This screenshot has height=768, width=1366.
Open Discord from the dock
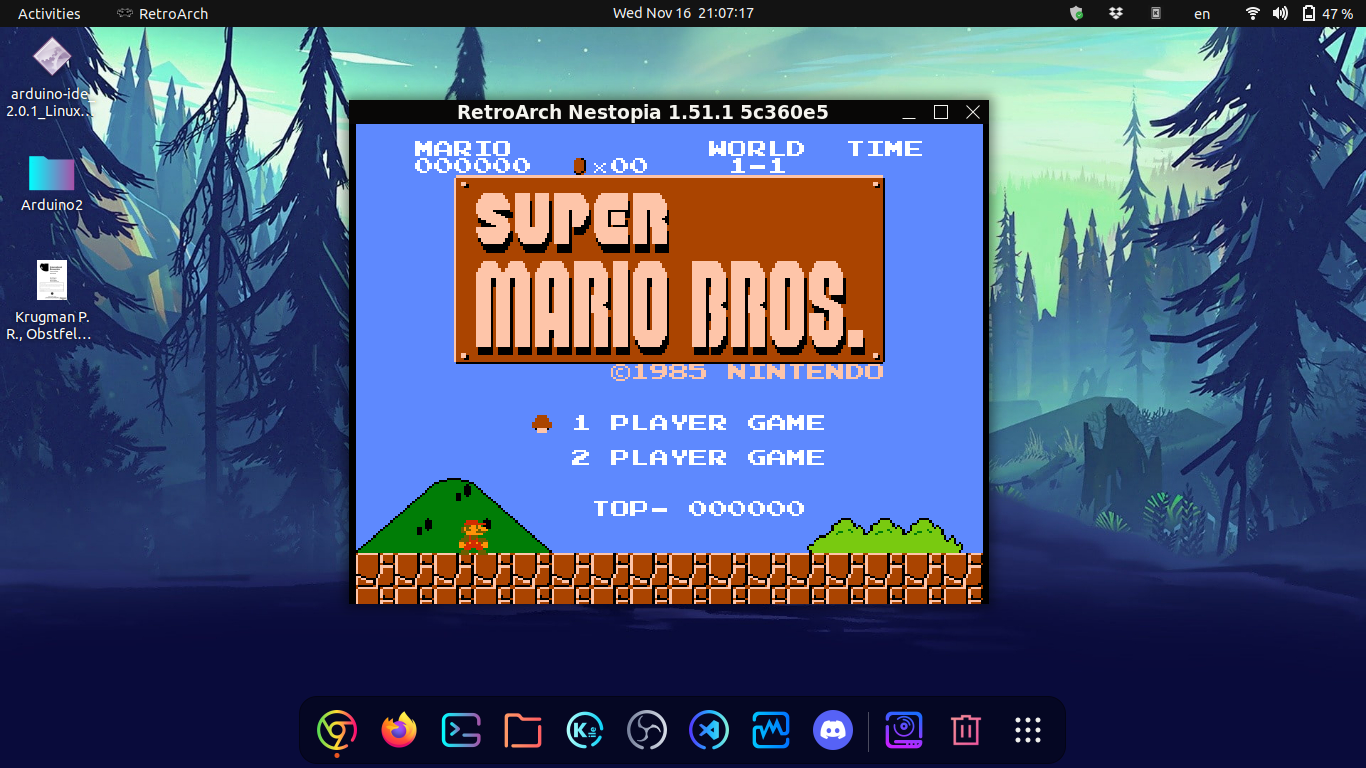click(x=832, y=730)
